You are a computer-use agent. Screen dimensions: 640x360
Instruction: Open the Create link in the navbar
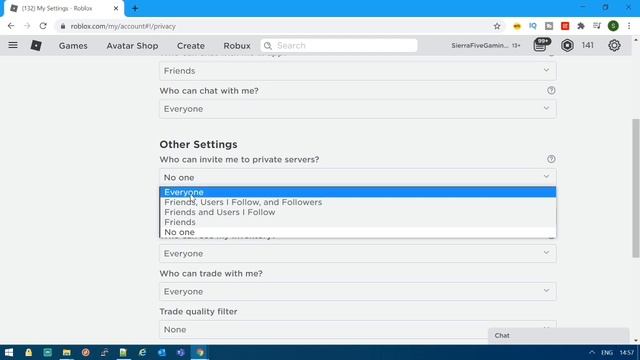(x=191, y=46)
